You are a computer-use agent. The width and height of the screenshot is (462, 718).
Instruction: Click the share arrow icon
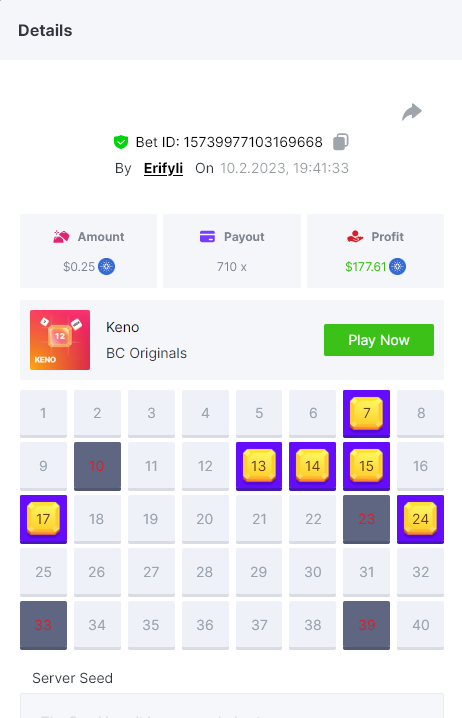click(x=412, y=112)
